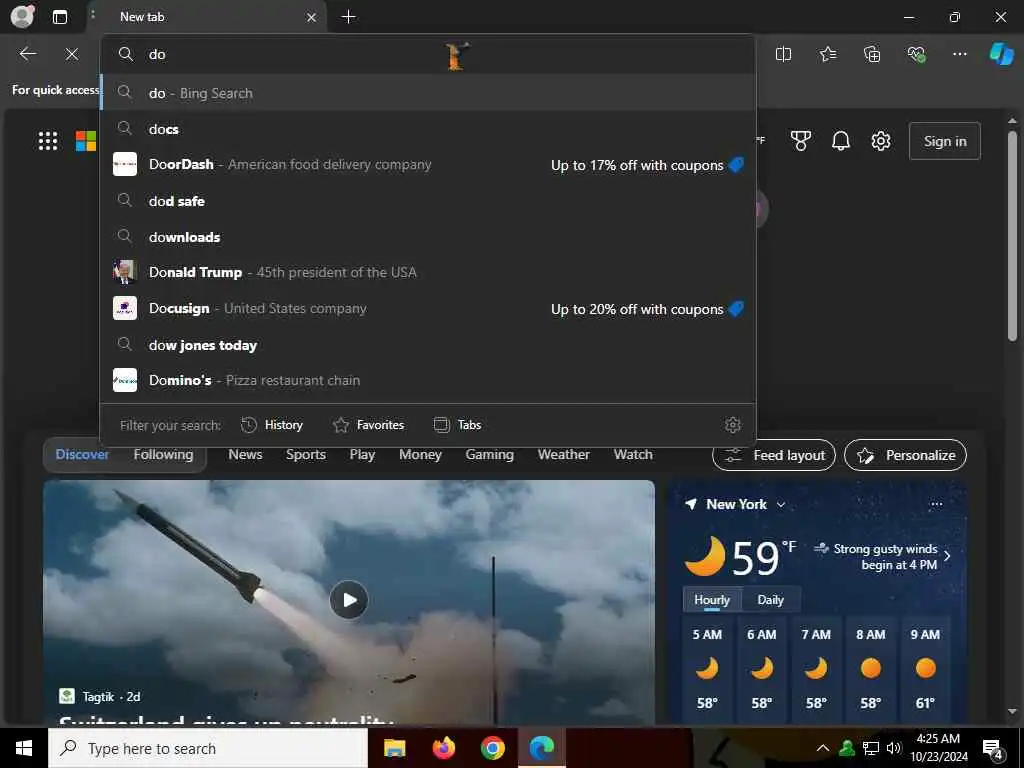Open the Gaming feed tab
Screen dimensions: 1024x768
pyautogui.click(x=489, y=455)
